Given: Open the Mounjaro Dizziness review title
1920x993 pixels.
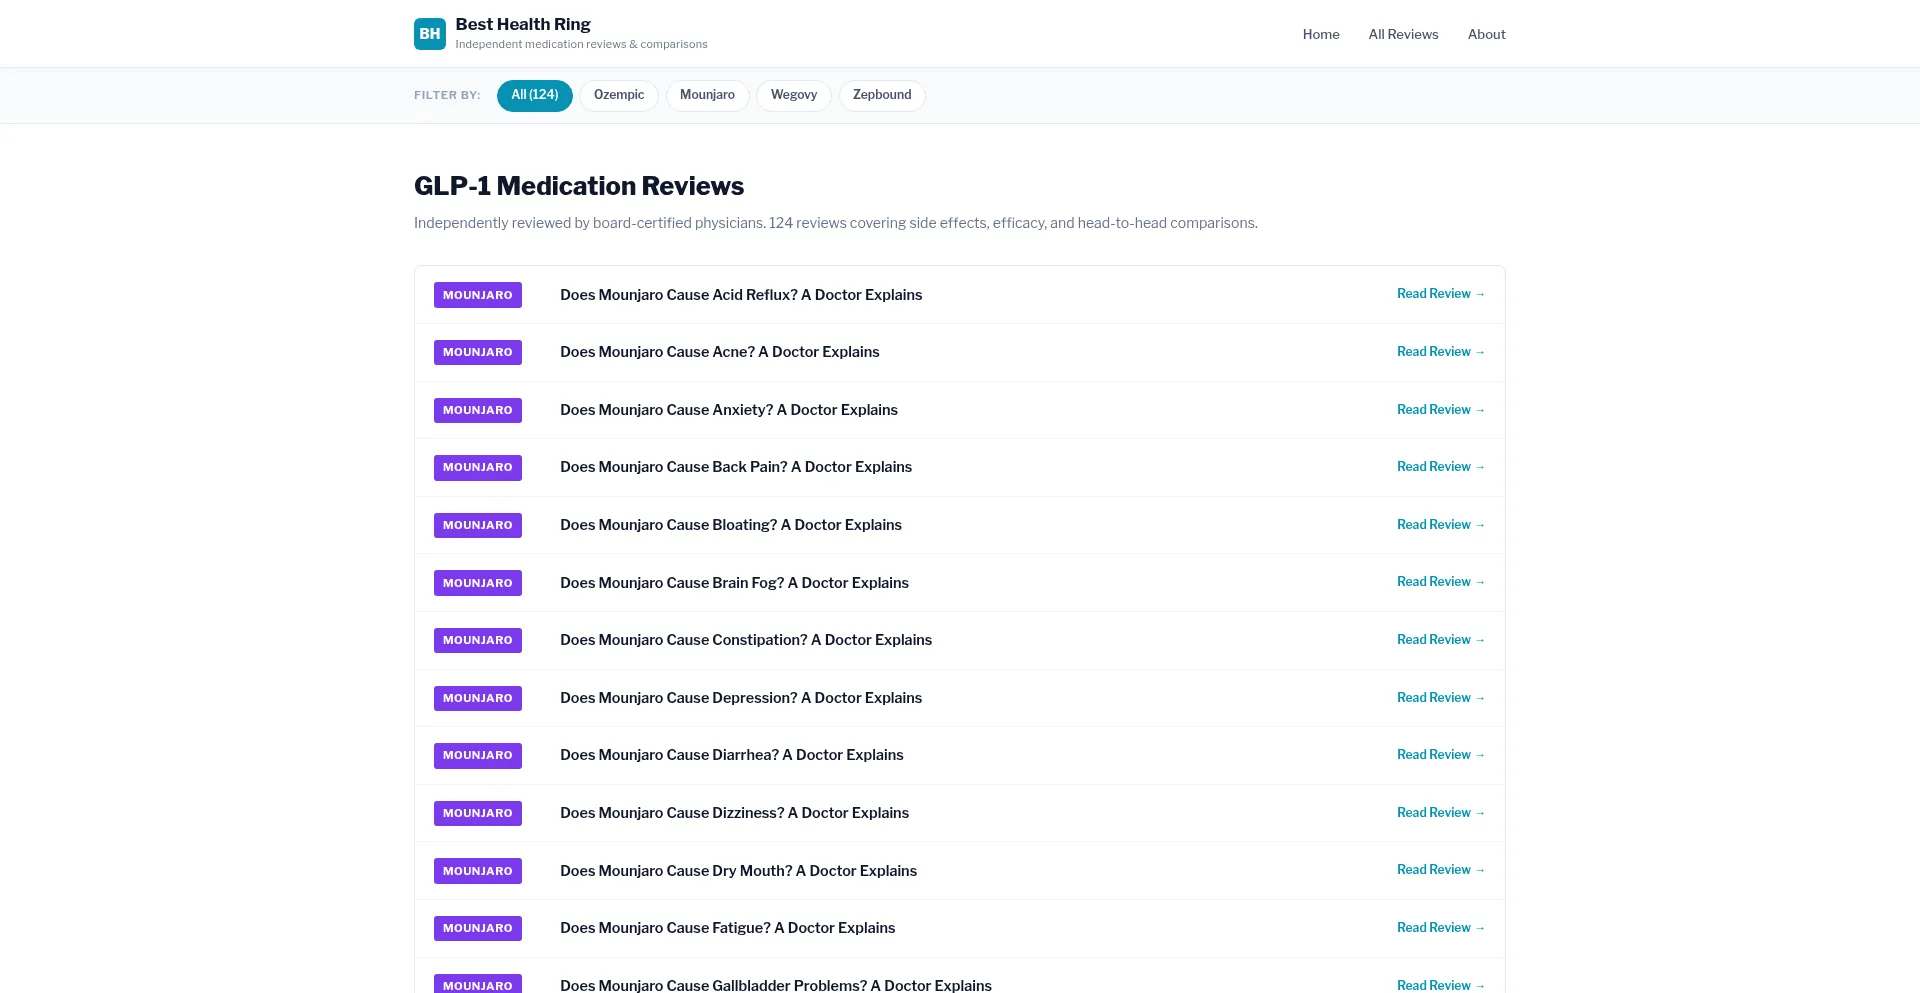Looking at the screenshot, I should point(734,813).
